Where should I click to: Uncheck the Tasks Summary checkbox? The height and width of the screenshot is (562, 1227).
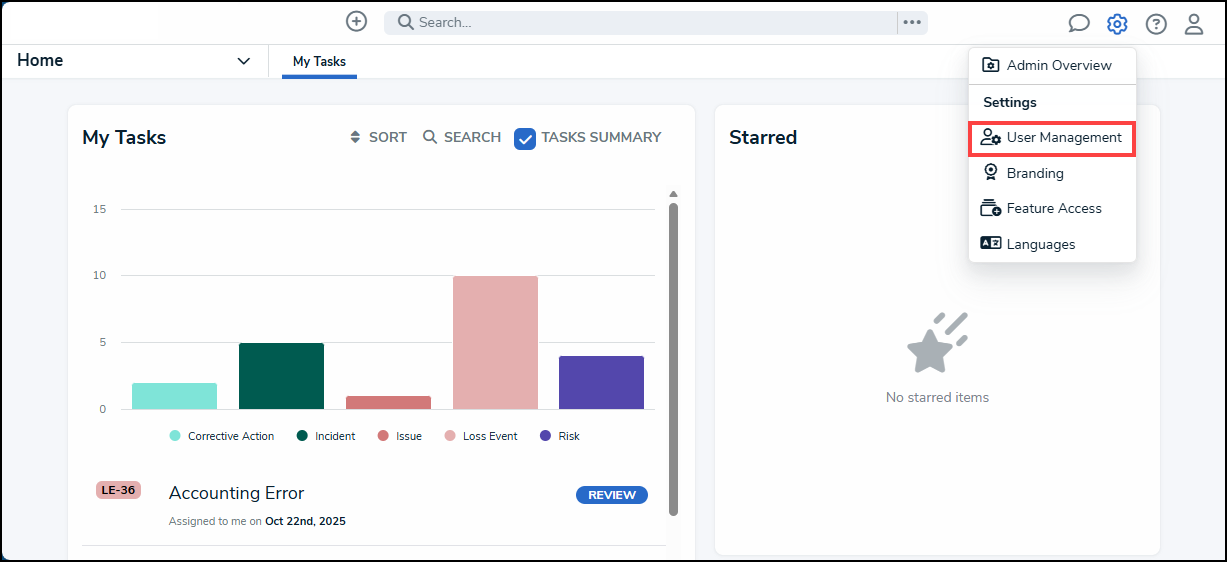tap(525, 138)
